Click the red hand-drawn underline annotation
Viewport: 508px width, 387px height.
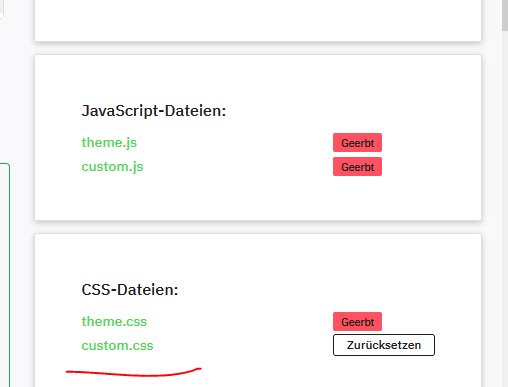click(133, 372)
